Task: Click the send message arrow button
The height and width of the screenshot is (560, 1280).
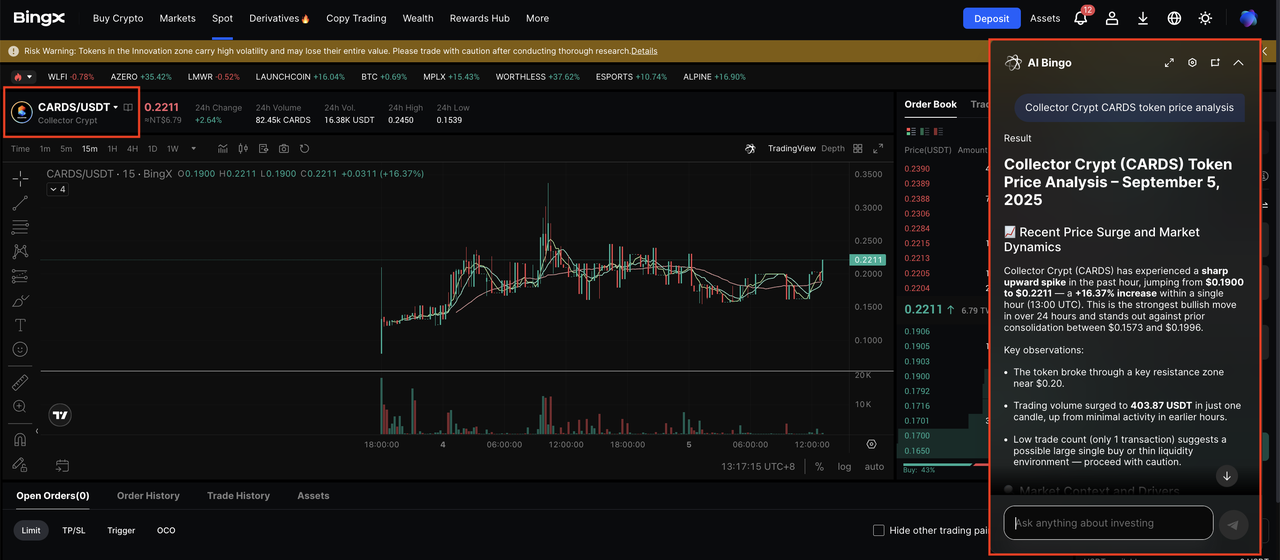Action: coord(1235,524)
